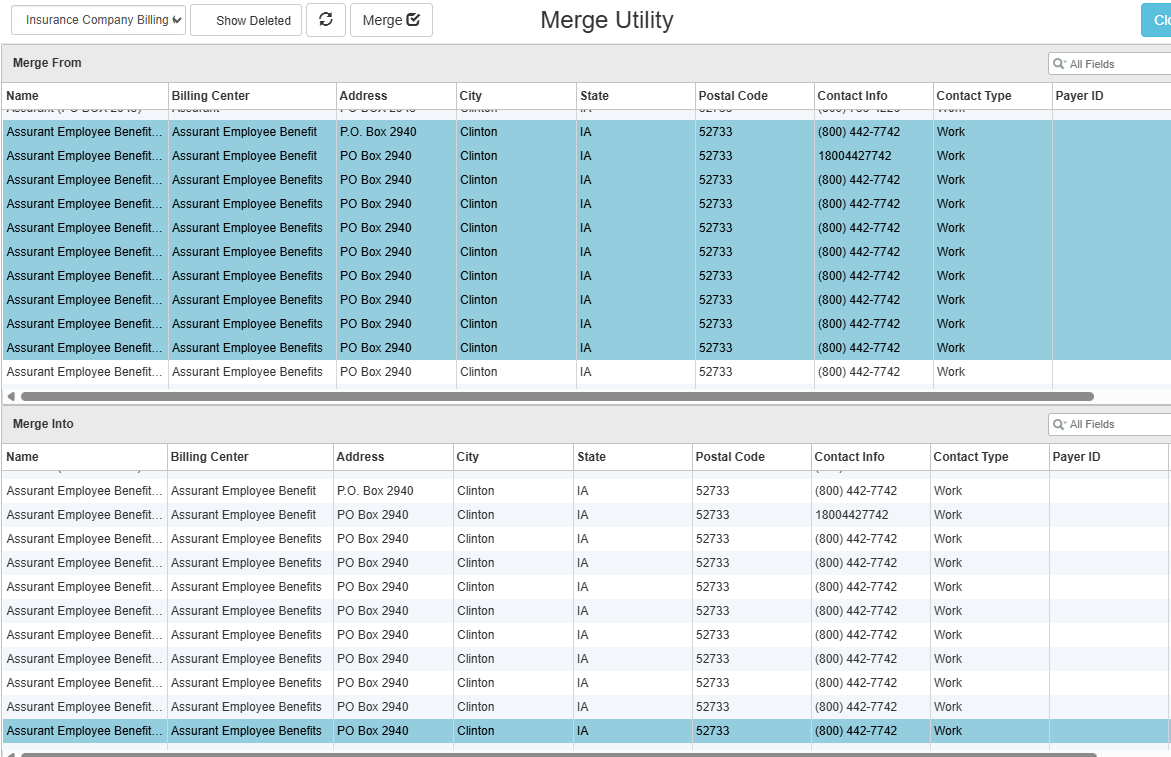Screen dimensions: 1171x757
Task: Focus the Merge From All Fields search box
Action: coord(1113,64)
